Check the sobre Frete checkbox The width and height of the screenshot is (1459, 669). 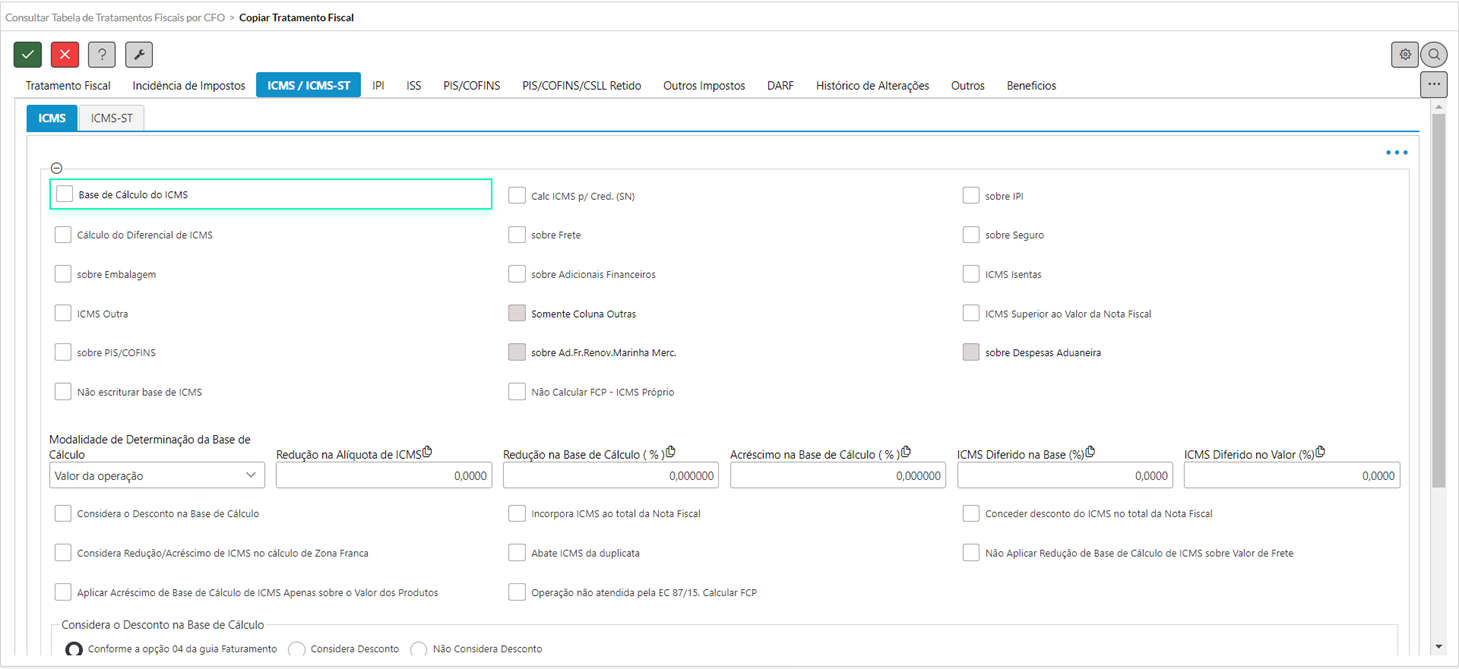click(517, 235)
